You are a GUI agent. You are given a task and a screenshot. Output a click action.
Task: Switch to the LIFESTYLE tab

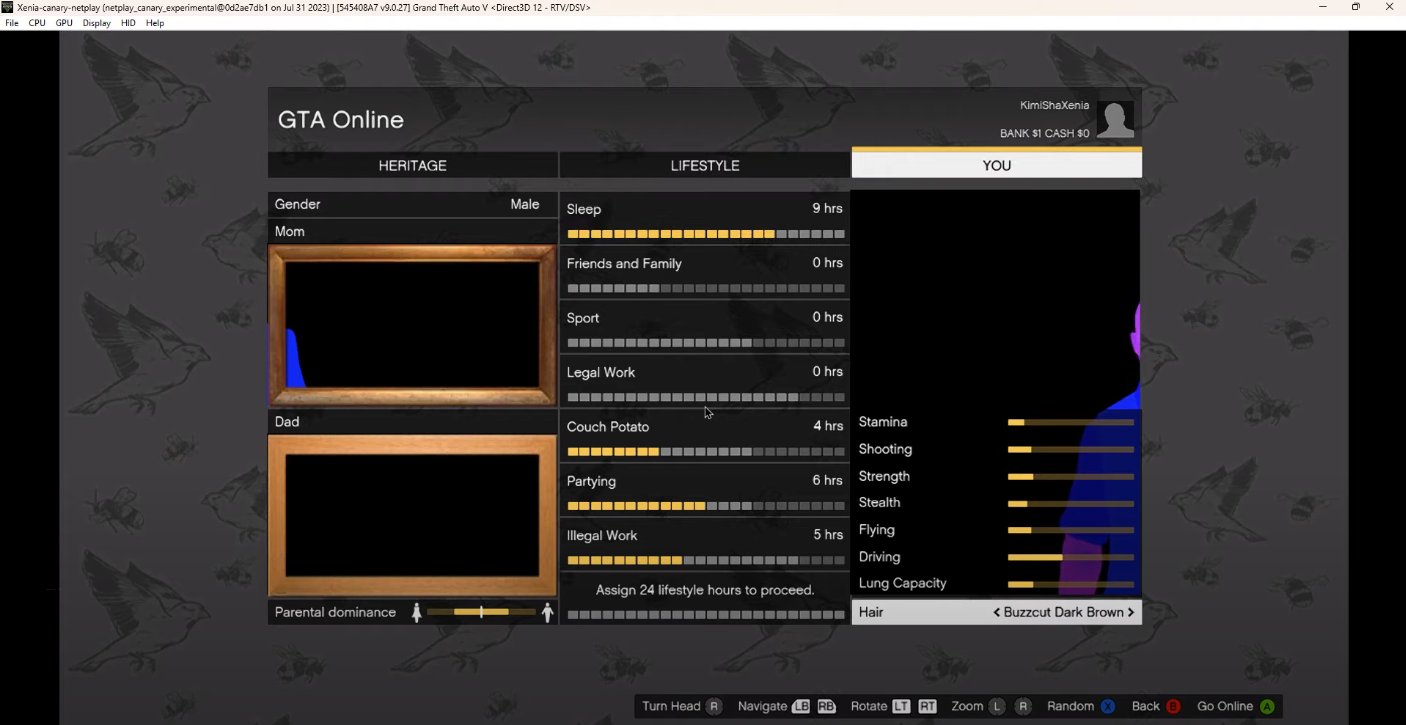[x=705, y=165]
